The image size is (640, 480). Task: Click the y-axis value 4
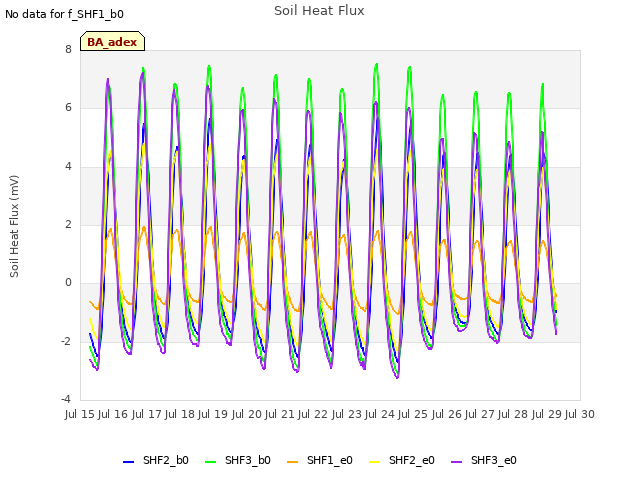coord(68,167)
